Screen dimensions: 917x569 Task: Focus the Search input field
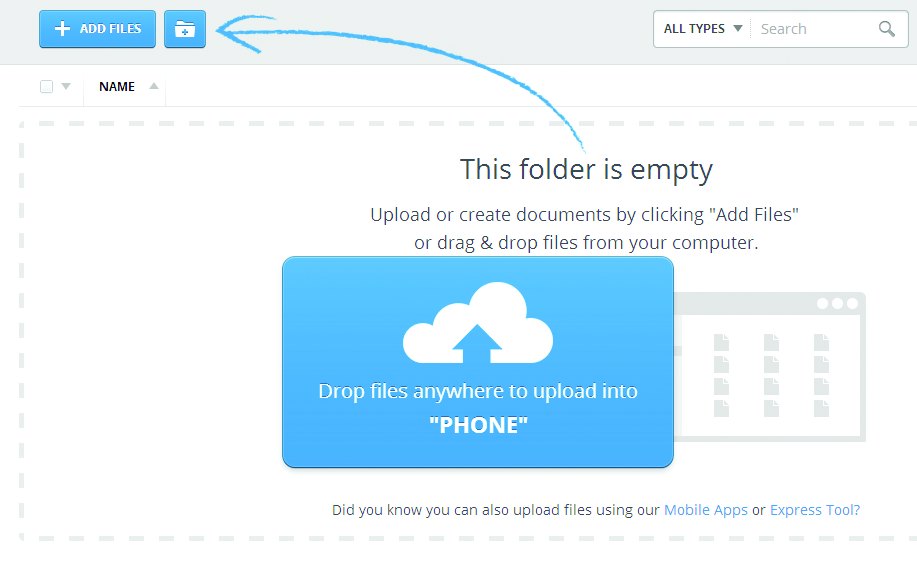point(813,29)
